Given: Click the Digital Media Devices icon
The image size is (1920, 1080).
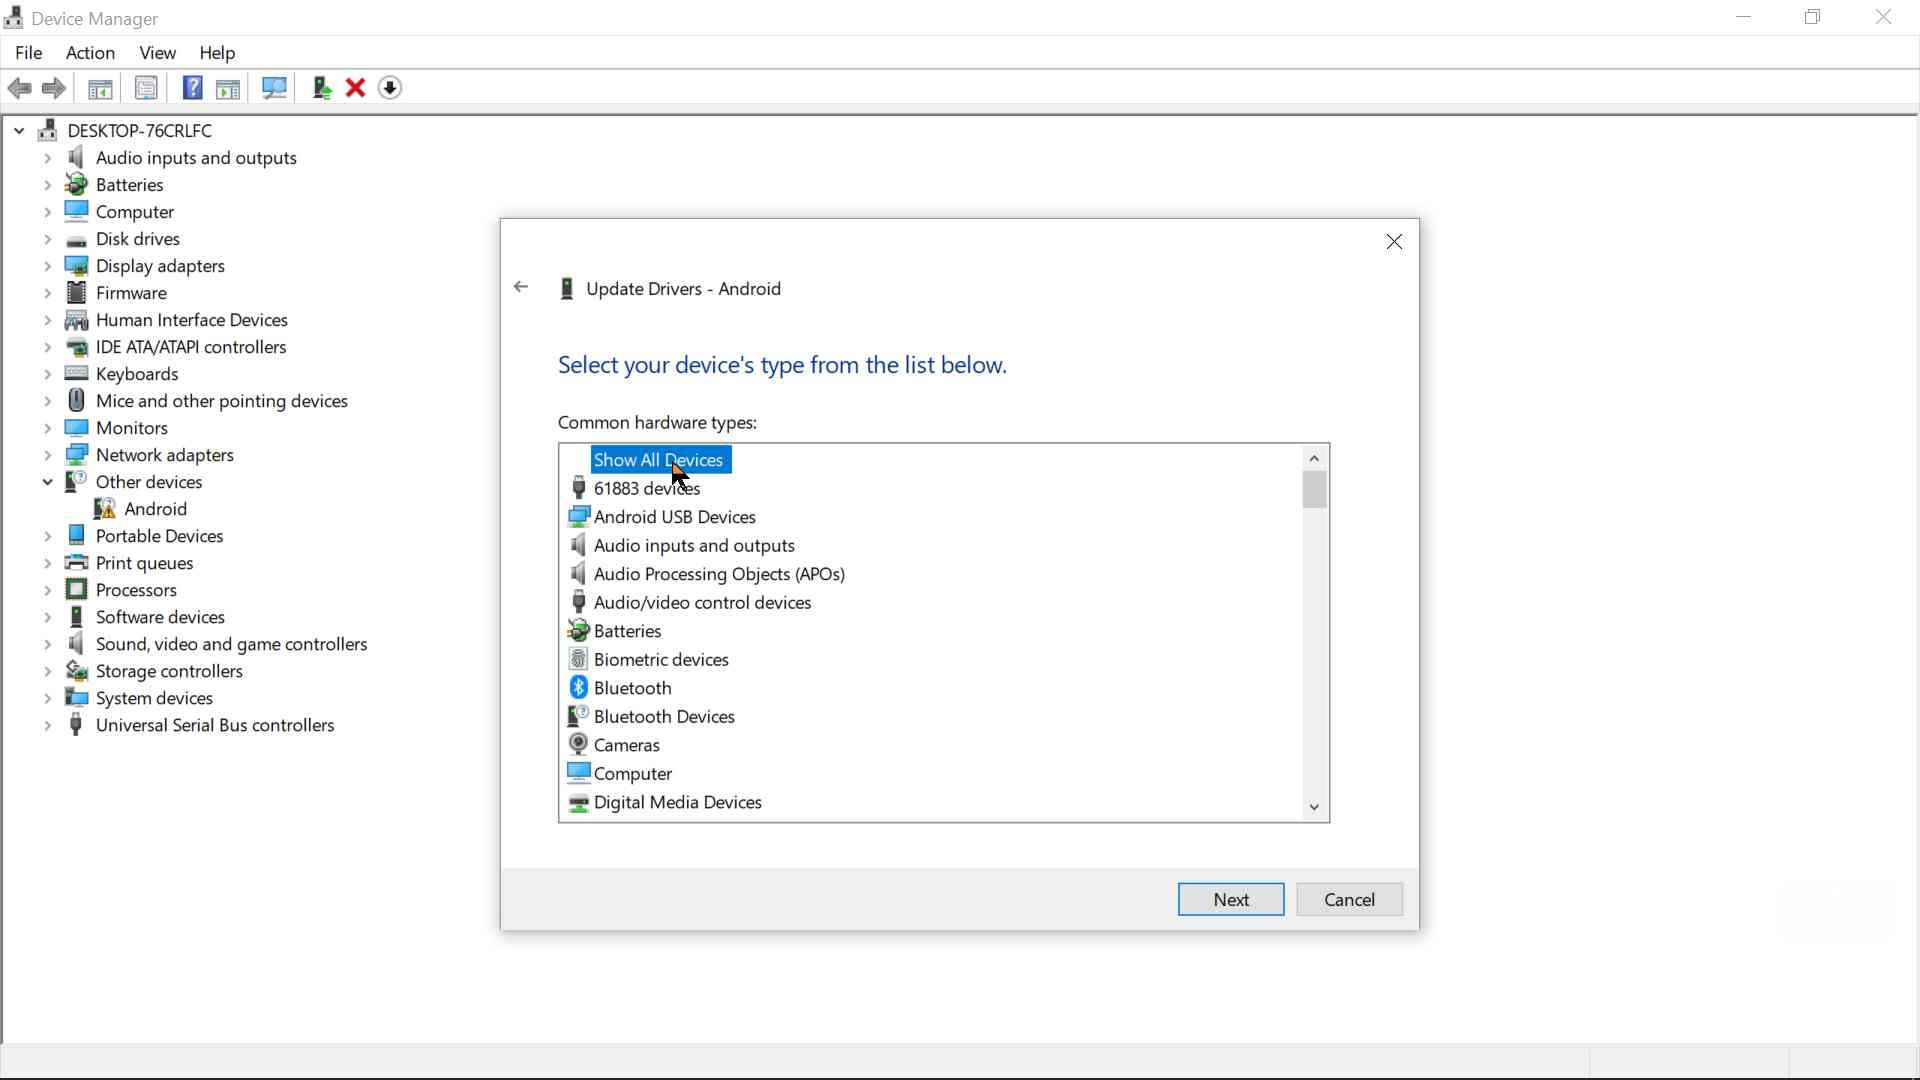Looking at the screenshot, I should tap(578, 803).
